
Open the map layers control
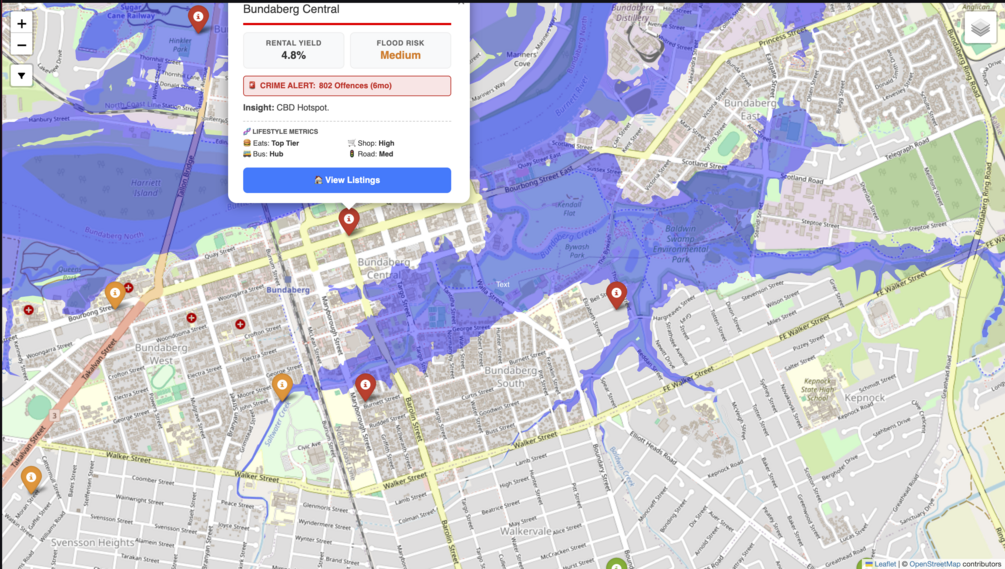(980, 28)
